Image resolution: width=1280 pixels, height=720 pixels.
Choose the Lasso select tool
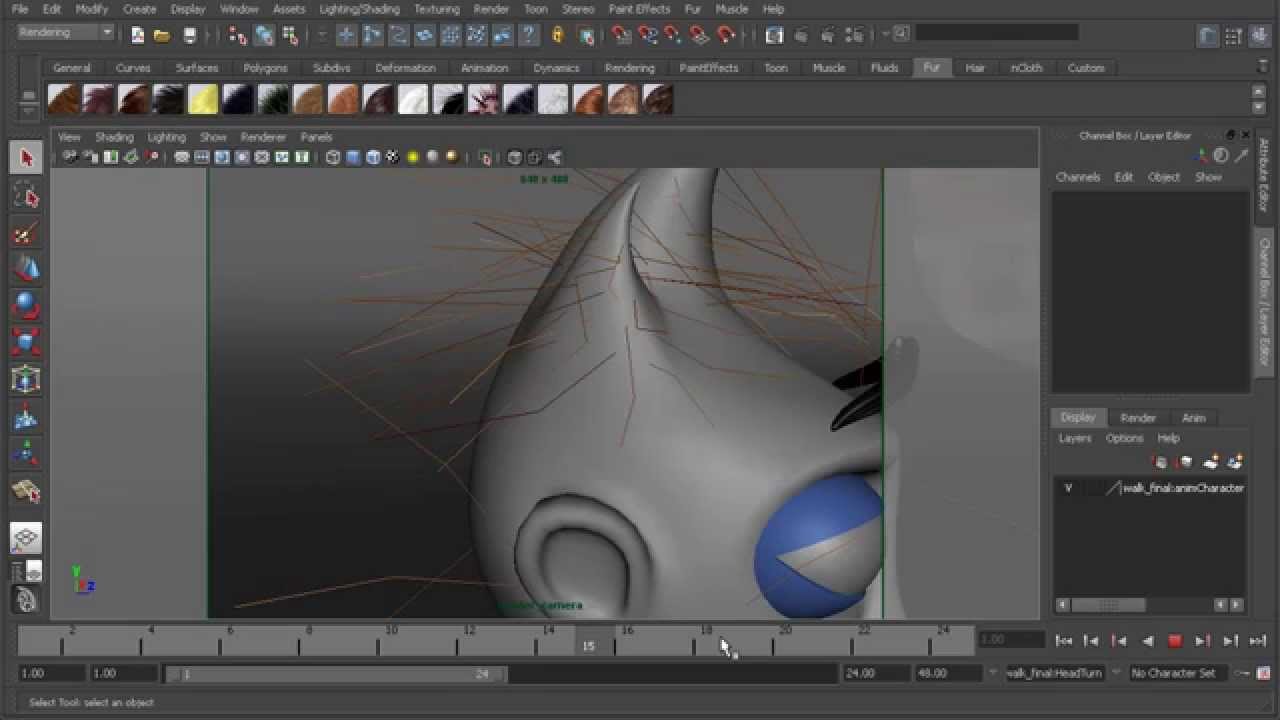26,196
